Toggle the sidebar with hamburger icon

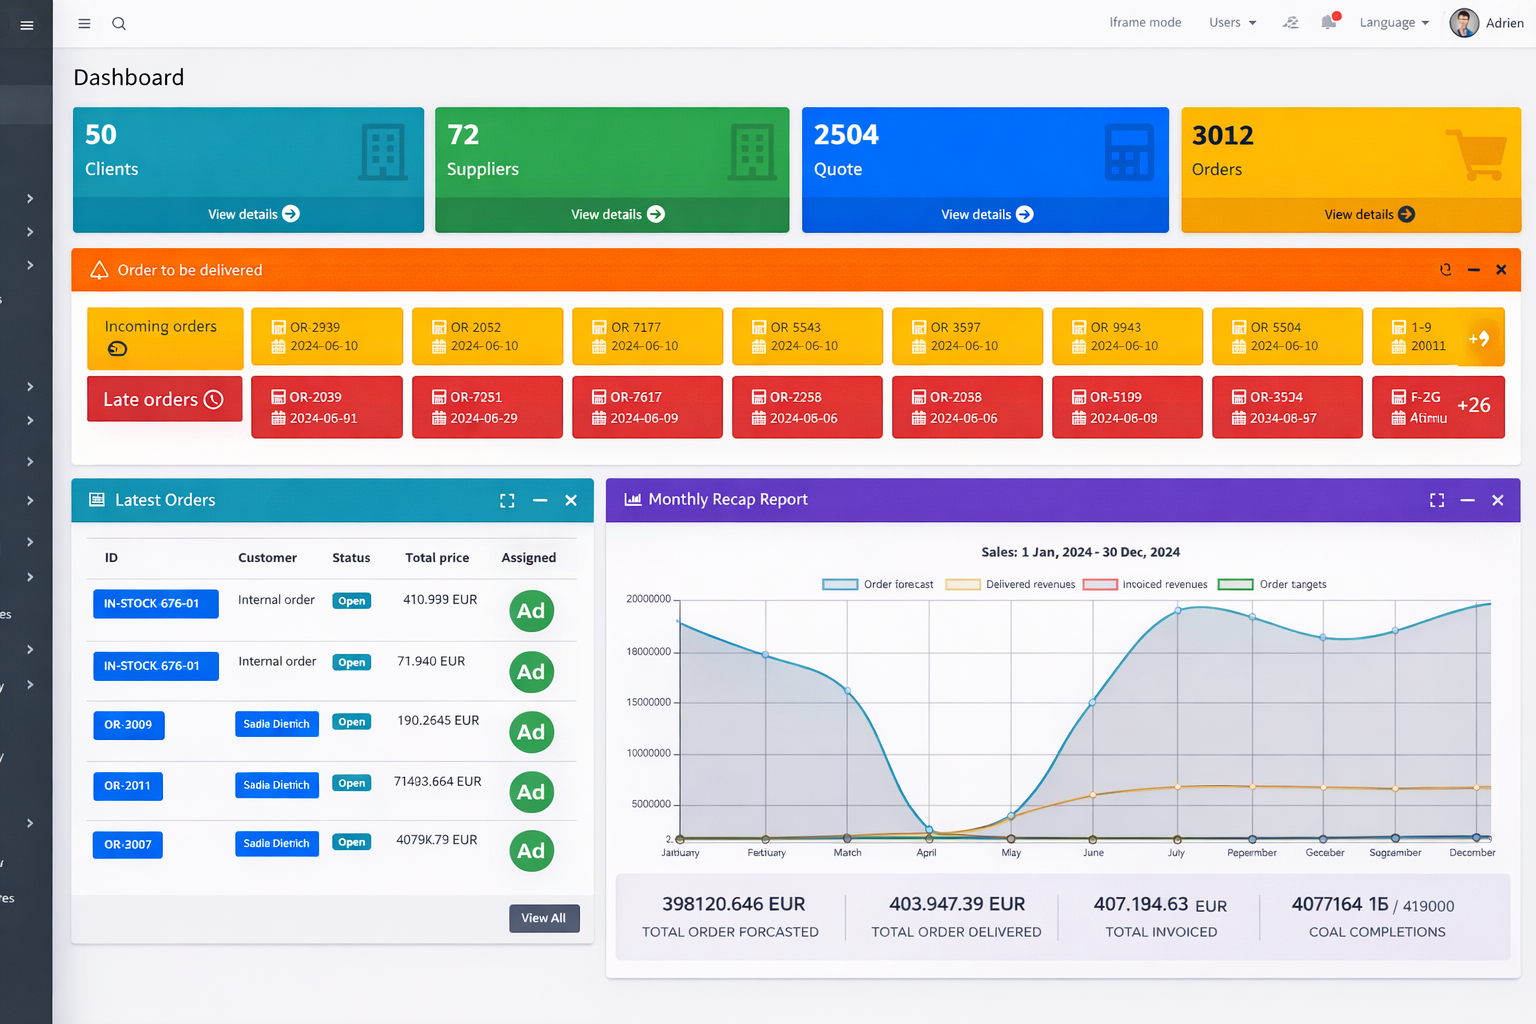pyautogui.click(x=84, y=24)
